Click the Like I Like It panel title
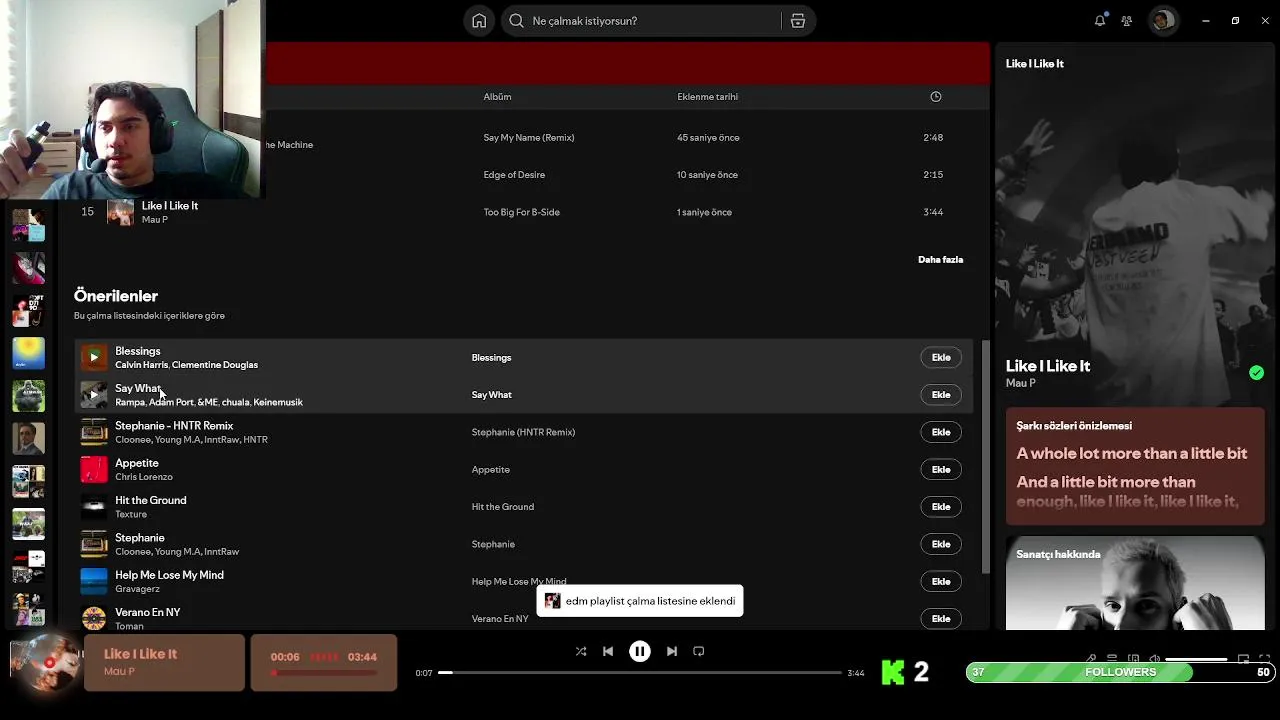 [x=1048, y=366]
